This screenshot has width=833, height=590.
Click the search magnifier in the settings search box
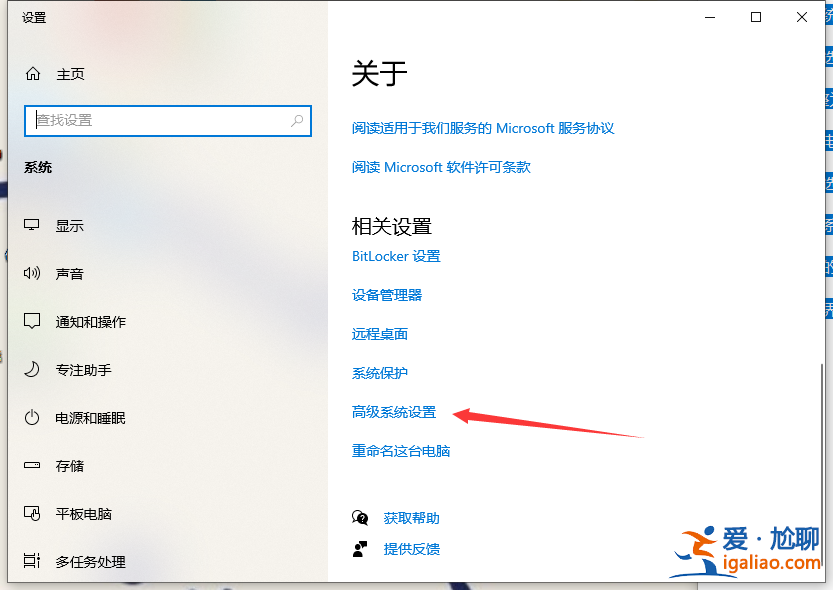coord(297,120)
